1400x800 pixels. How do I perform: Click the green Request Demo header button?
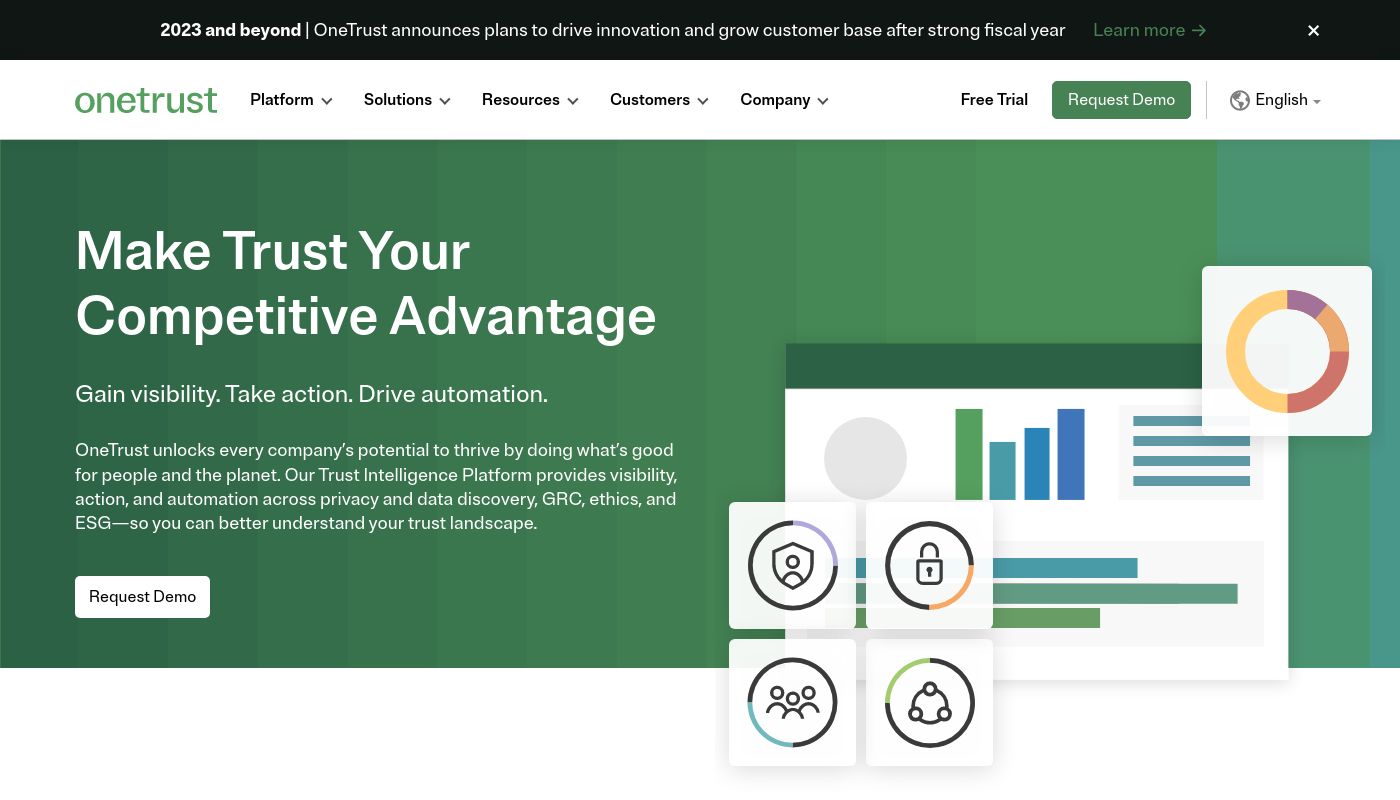[x=1121, y=100]
